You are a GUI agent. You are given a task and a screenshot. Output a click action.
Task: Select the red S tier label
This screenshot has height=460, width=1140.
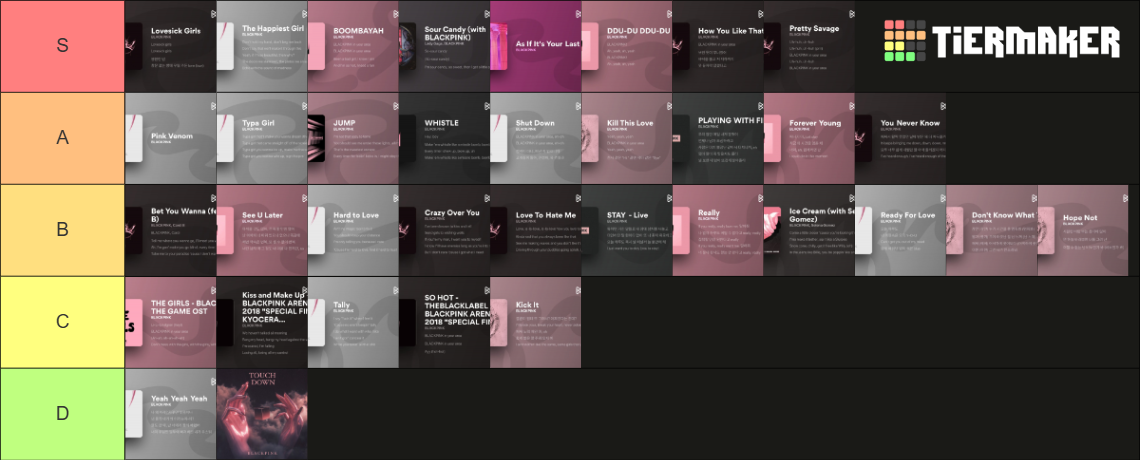pos(63,46)
